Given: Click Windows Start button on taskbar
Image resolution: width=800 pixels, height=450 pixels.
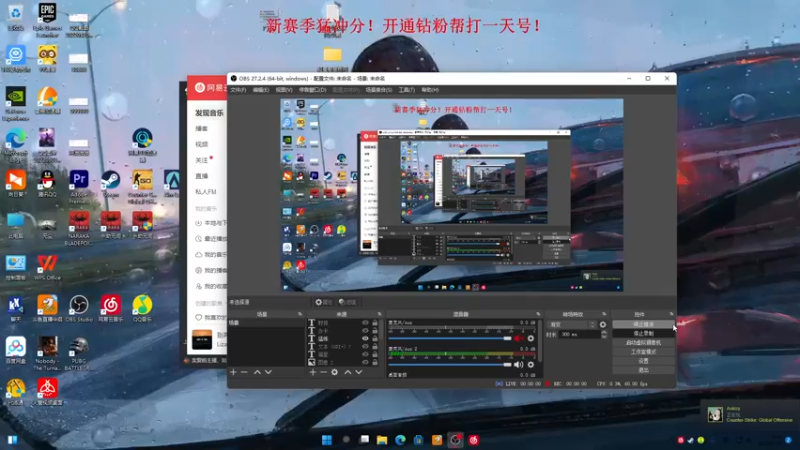Looking at the screenshot, I should [327, 440].
